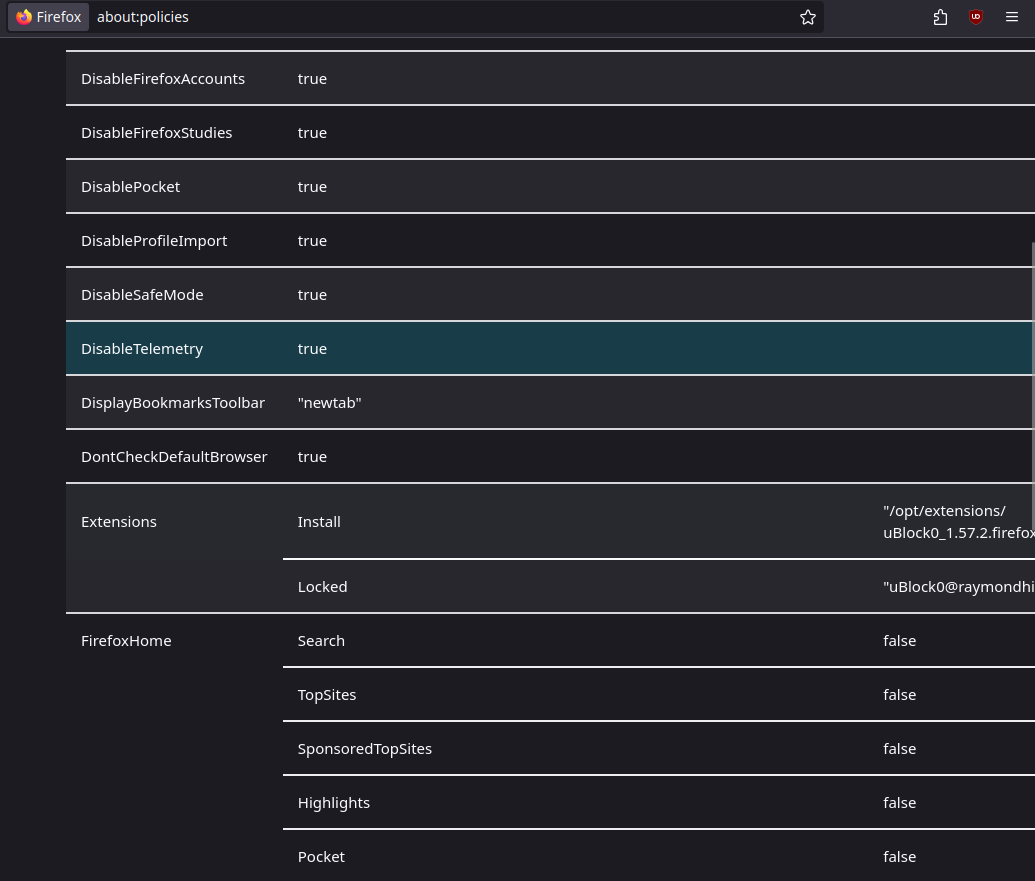Click the FirefoxHome policy name
Image resolution: width=1035 pixels, height=881 pixels.
pyautogui.click(x=126, y=641)
